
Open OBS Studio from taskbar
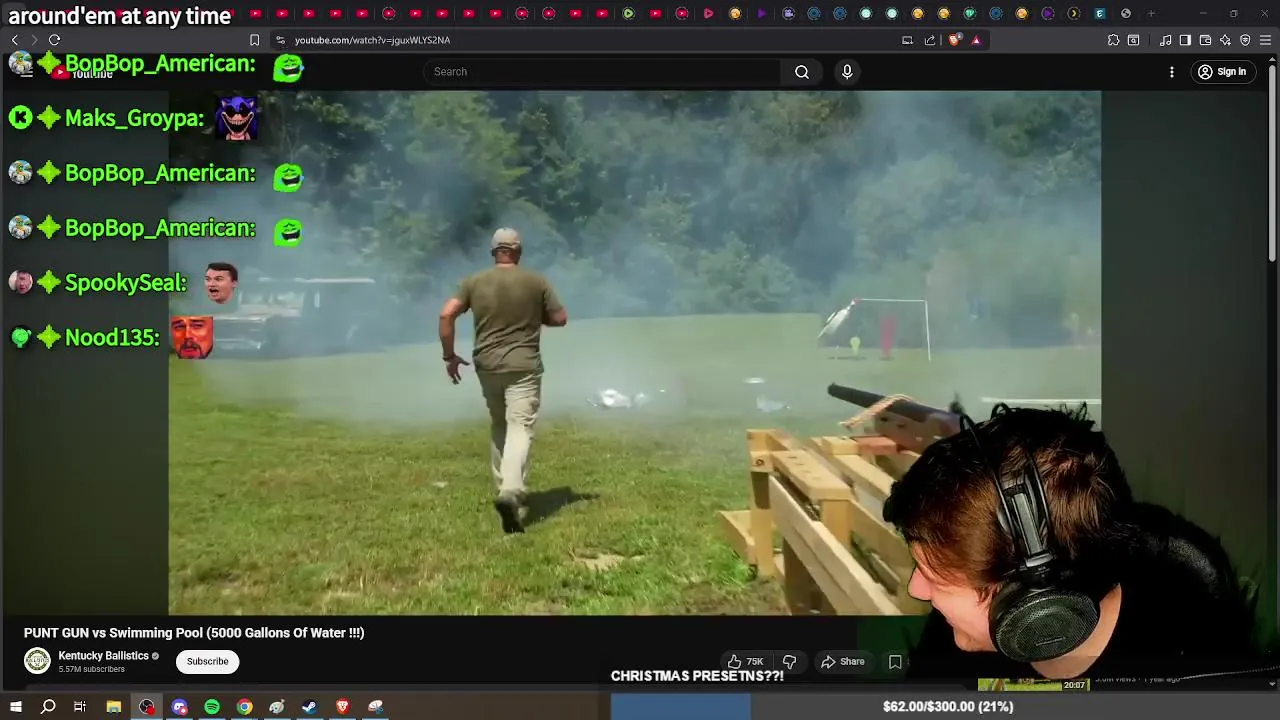[x=147, y=707]
